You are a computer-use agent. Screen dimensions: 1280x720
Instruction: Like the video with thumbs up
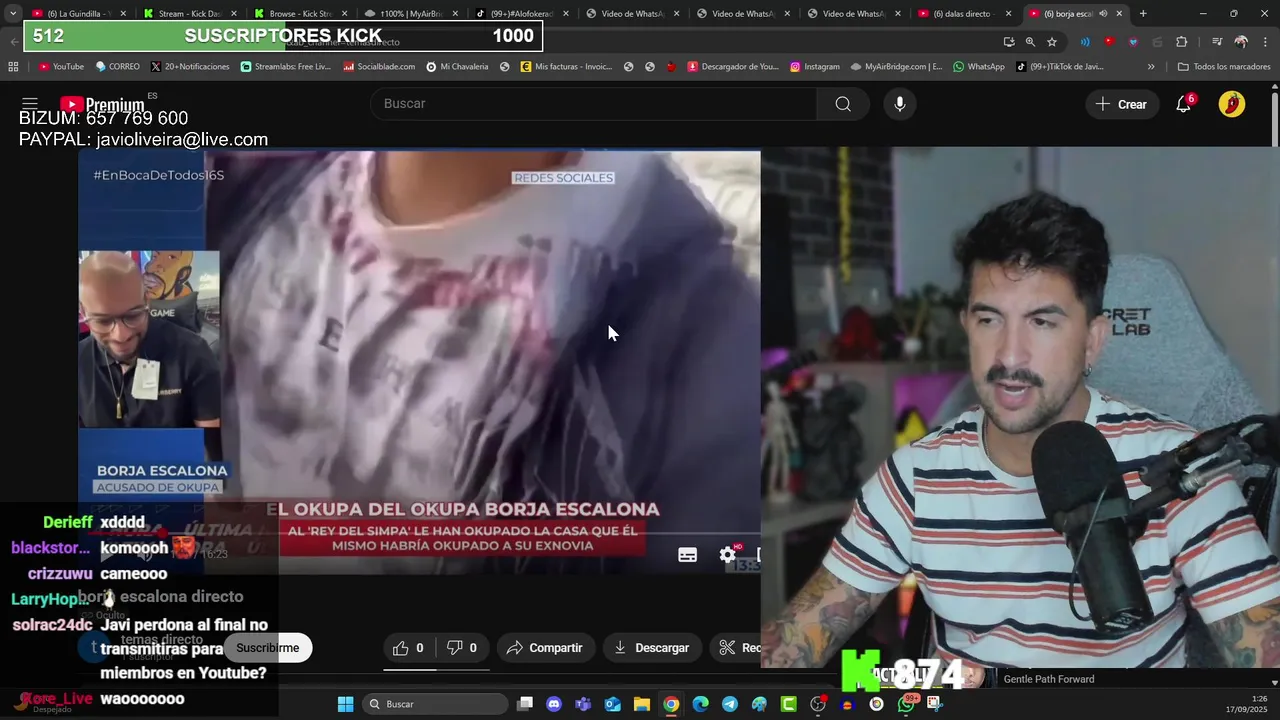pyautogui.click(x=408, y=648)
